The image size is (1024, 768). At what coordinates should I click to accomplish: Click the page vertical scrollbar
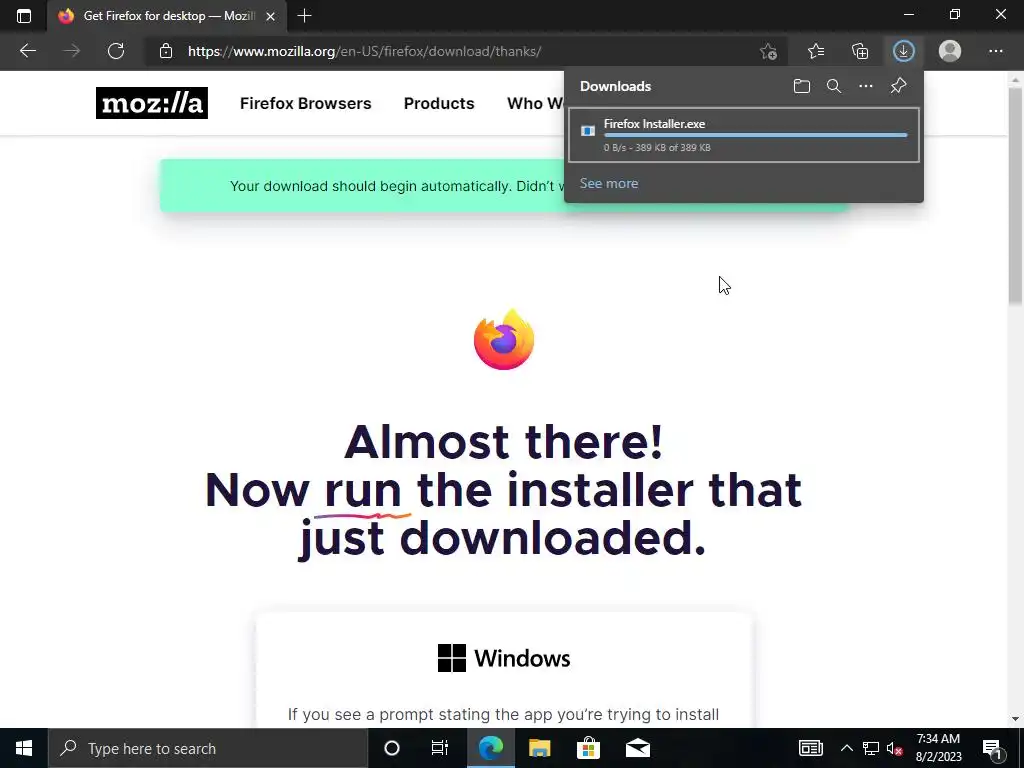(x=1015, y=196)
